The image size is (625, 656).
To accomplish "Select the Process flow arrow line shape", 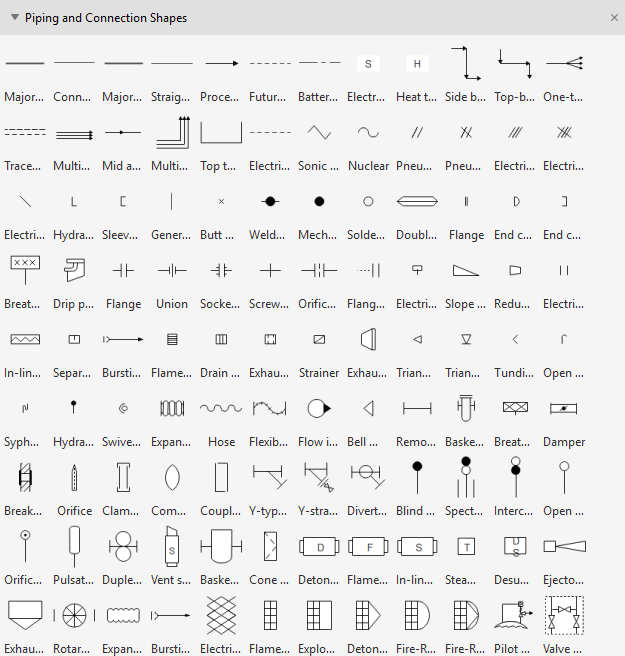I will pyautogui.click(x=221, y=64).
